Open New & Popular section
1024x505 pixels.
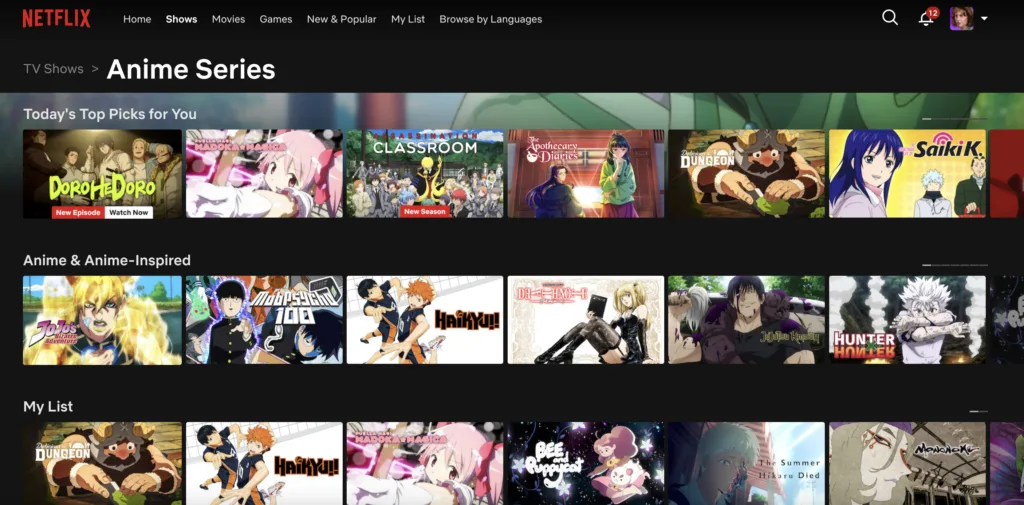(342, 19)
